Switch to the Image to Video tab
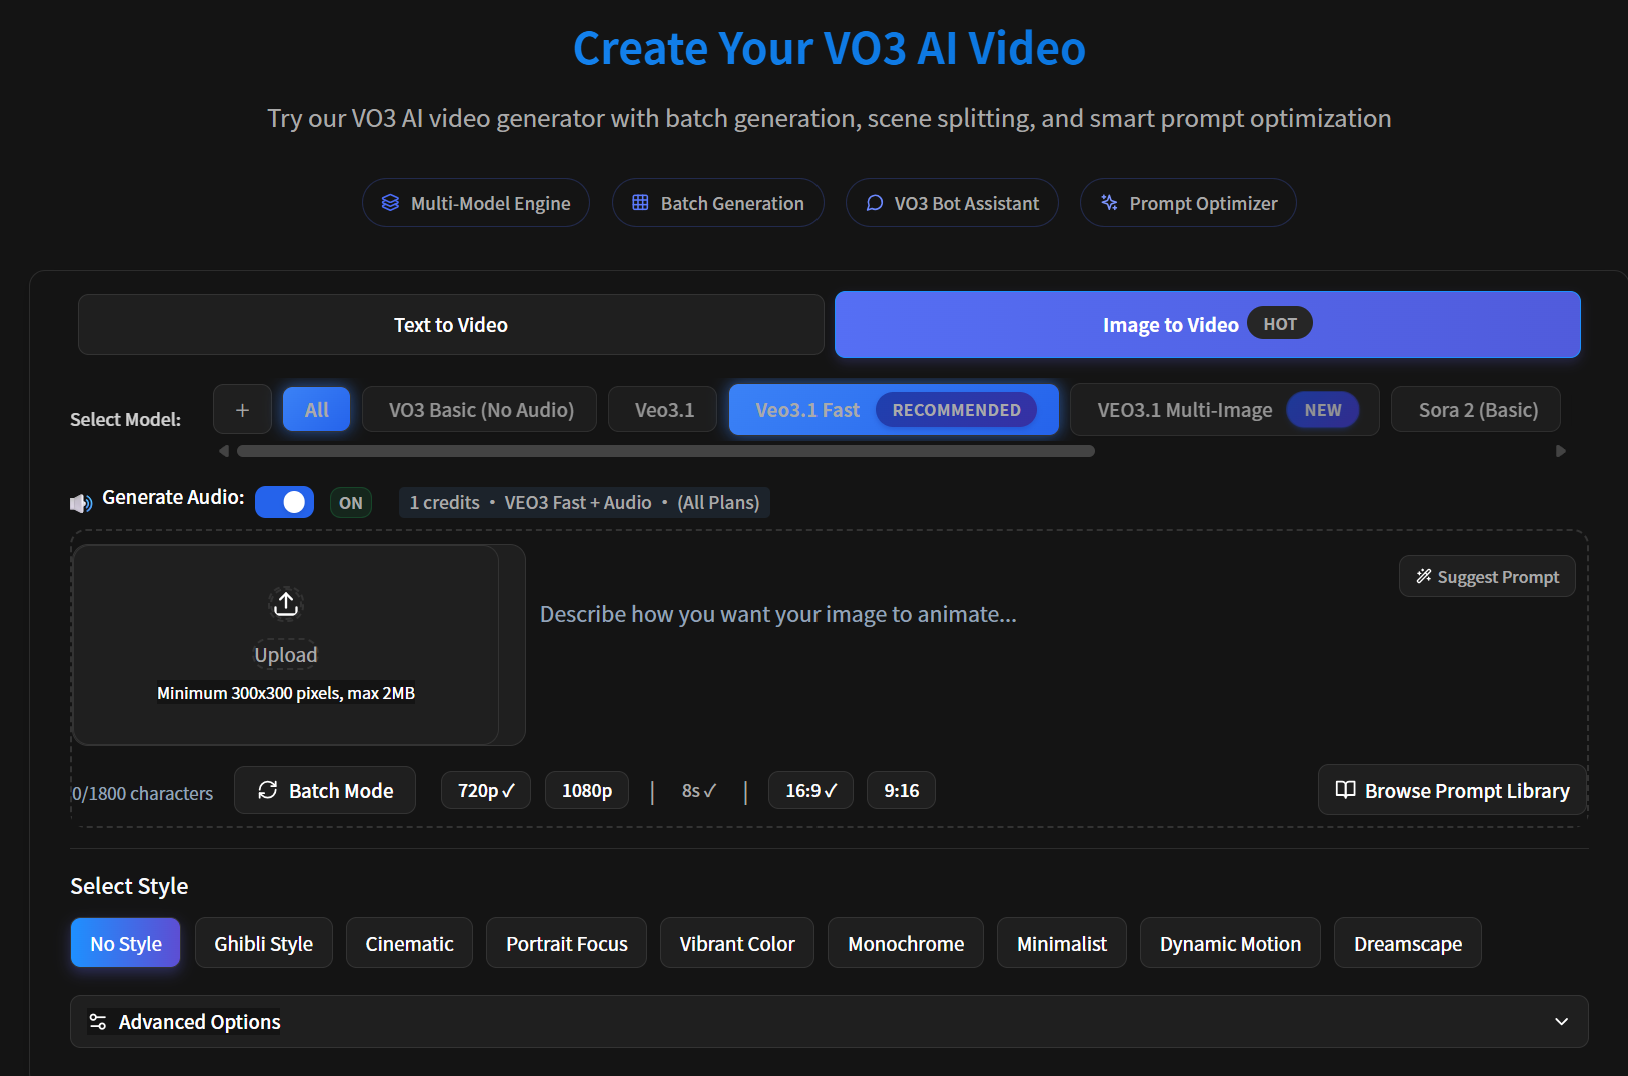This screenshot has width=1628, height=1076. 1208,325
